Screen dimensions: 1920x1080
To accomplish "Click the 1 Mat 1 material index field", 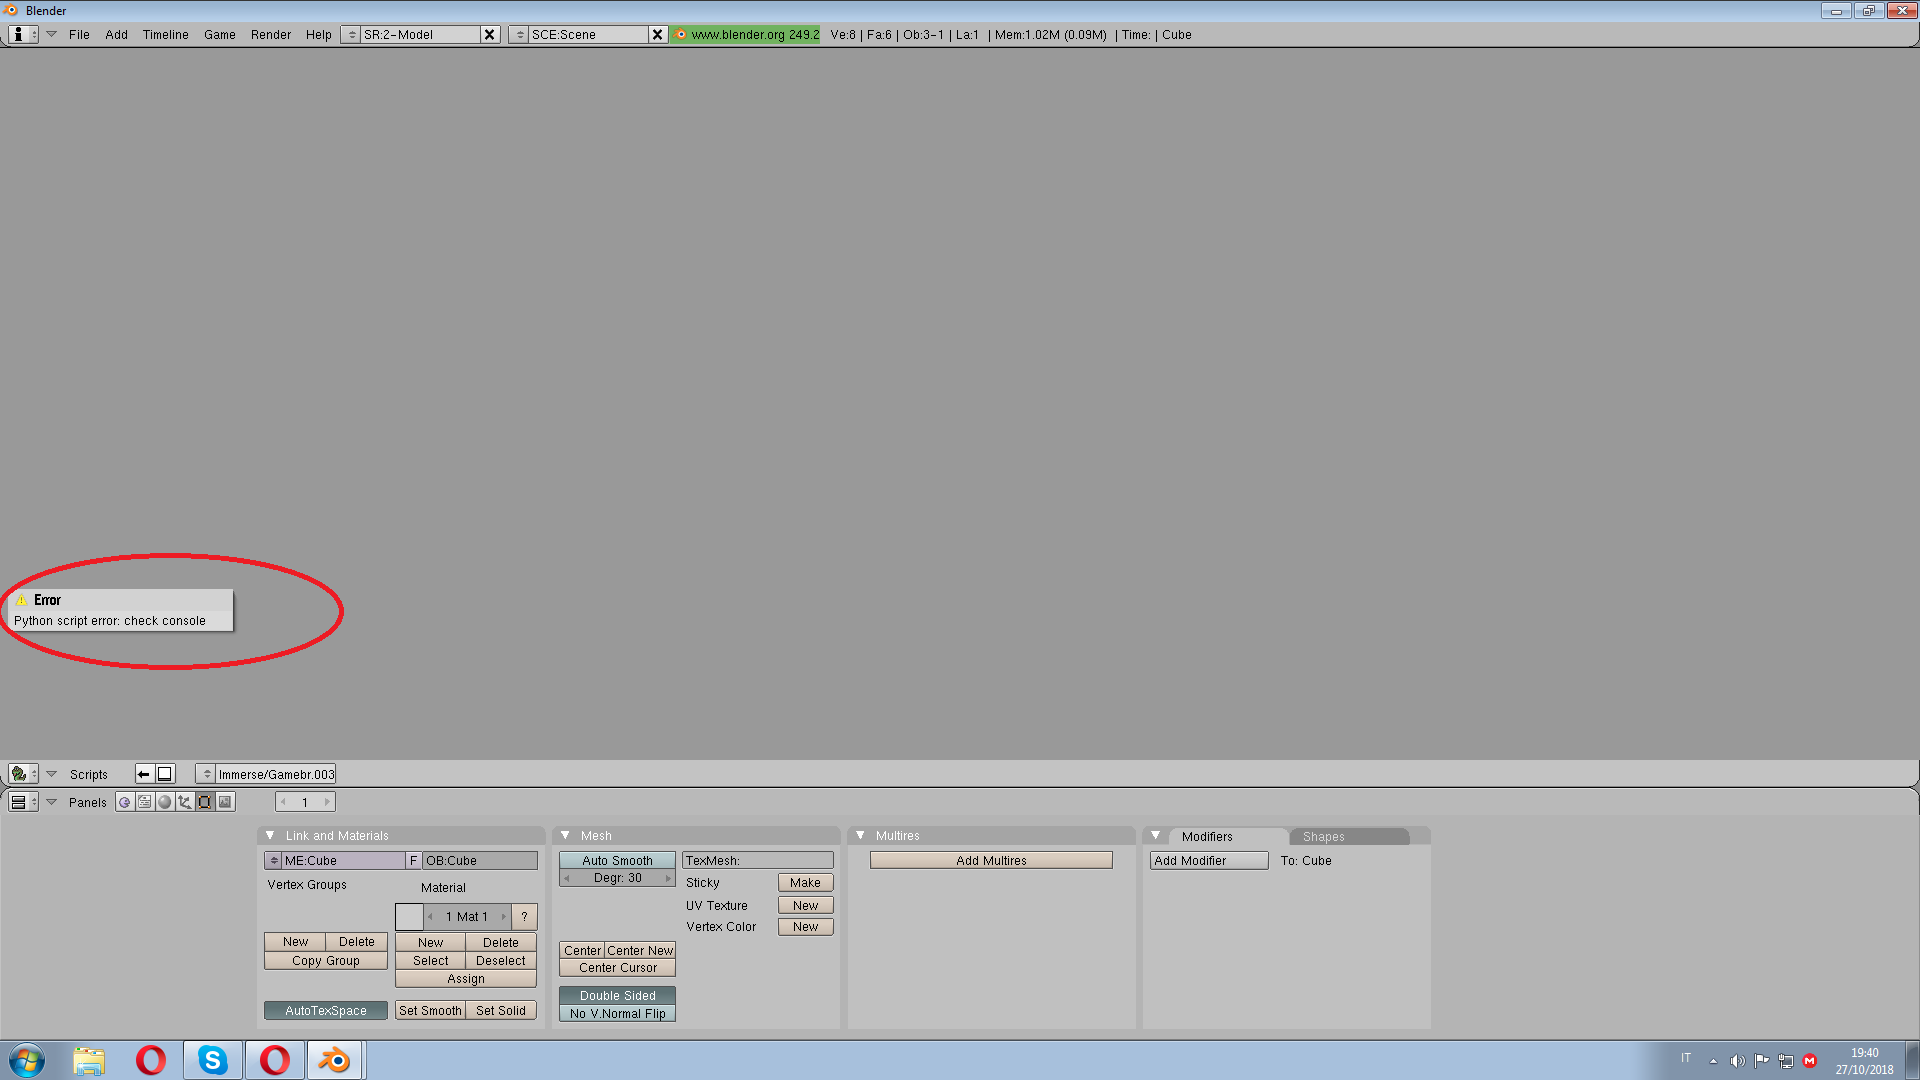I will [467, 917].
